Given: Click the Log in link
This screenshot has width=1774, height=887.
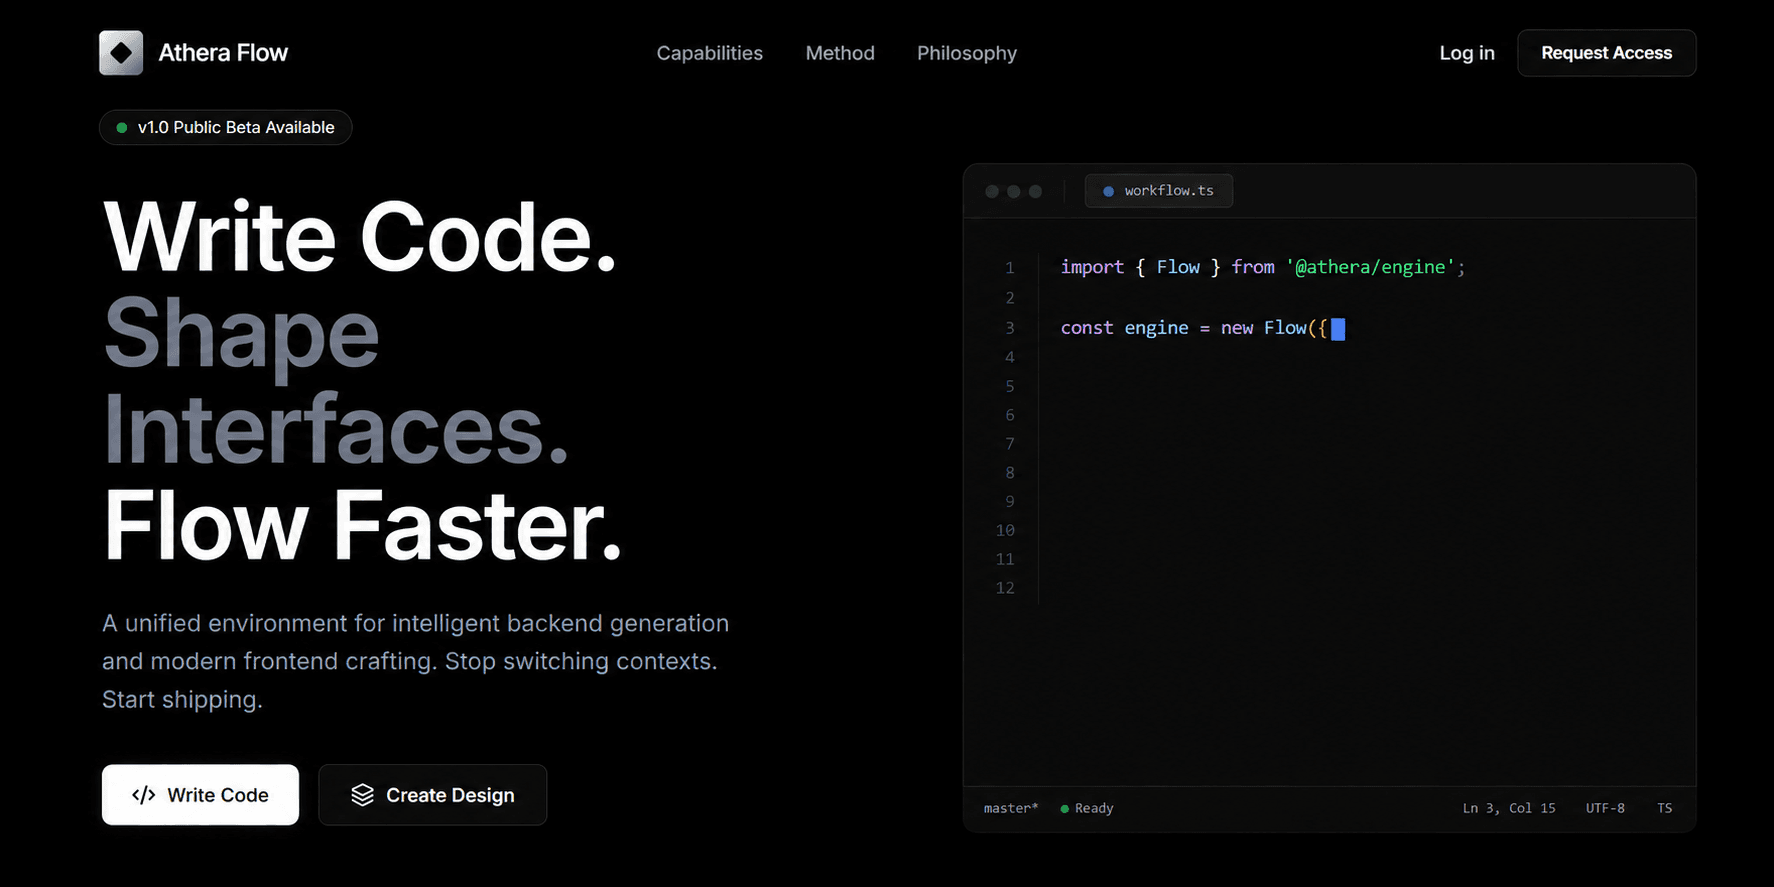Looking at the screenshot, I should coord(1467,53).
